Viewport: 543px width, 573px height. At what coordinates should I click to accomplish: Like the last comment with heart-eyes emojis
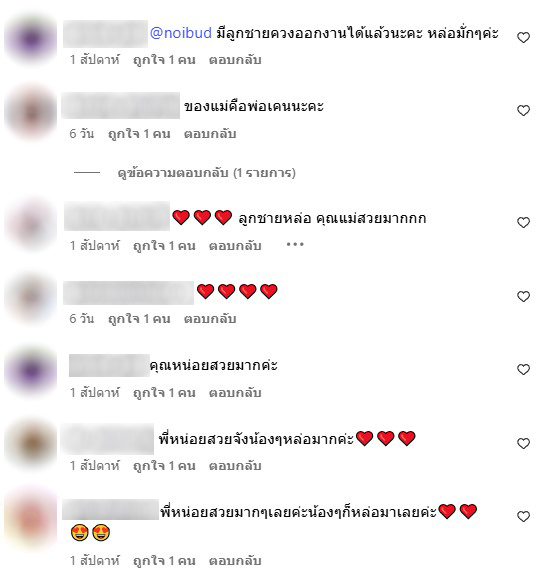[523, 516]
